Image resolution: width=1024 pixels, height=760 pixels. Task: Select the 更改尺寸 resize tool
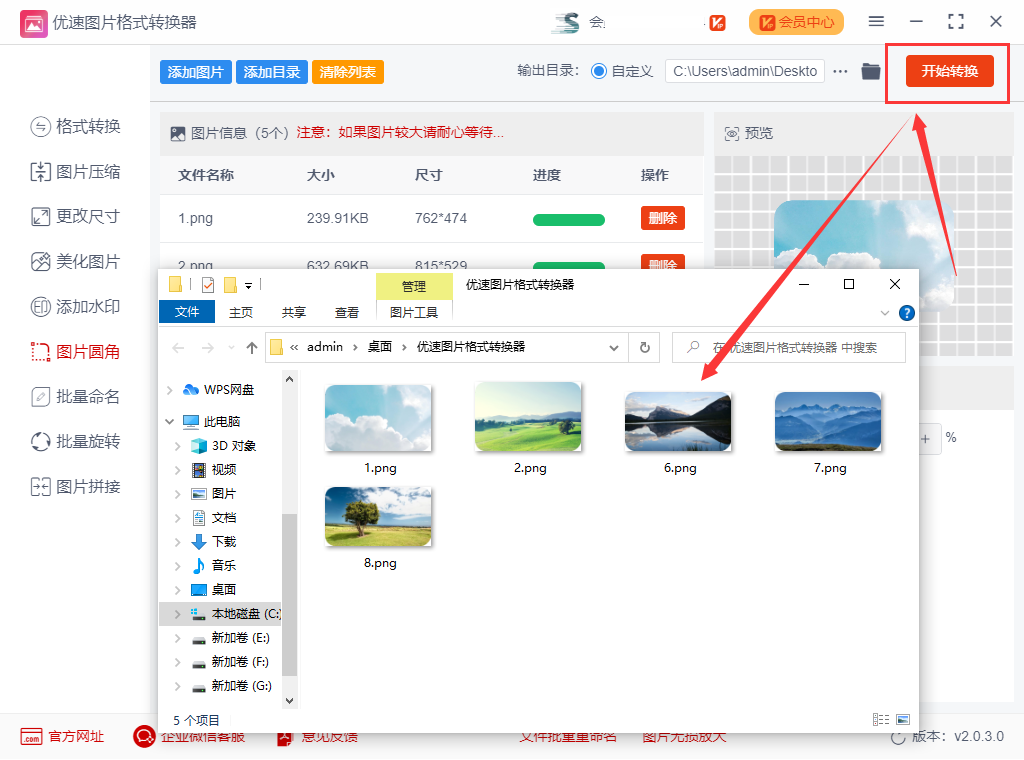(x=76, y=216)
